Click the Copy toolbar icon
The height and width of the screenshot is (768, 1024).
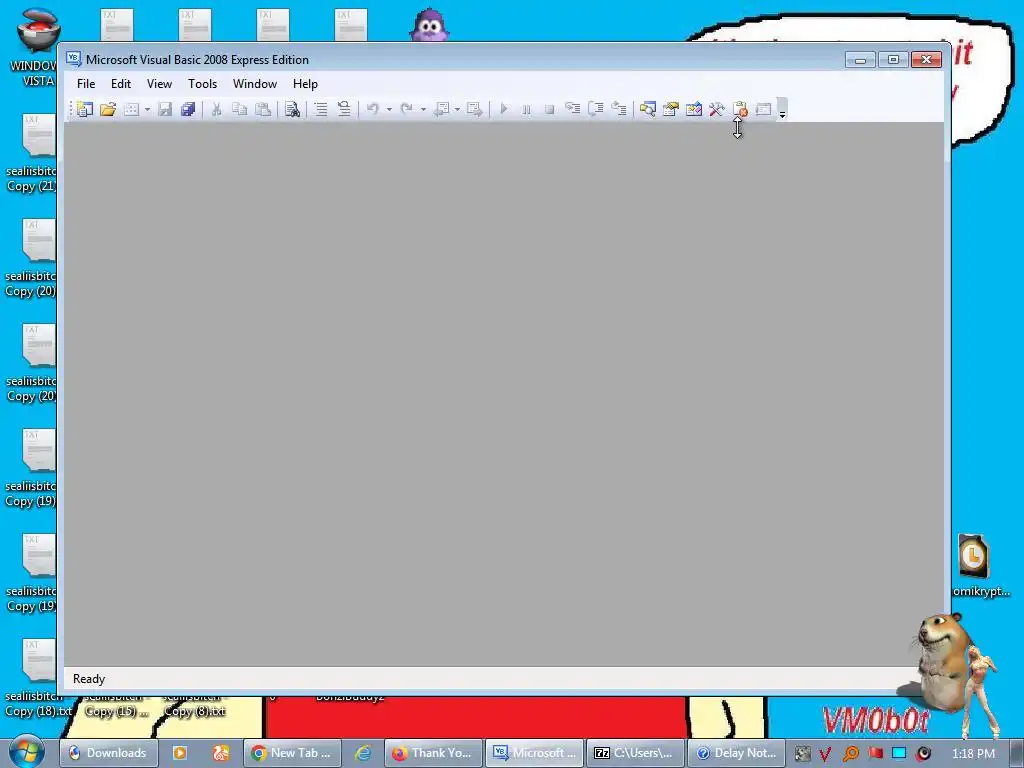click(240, 109)
